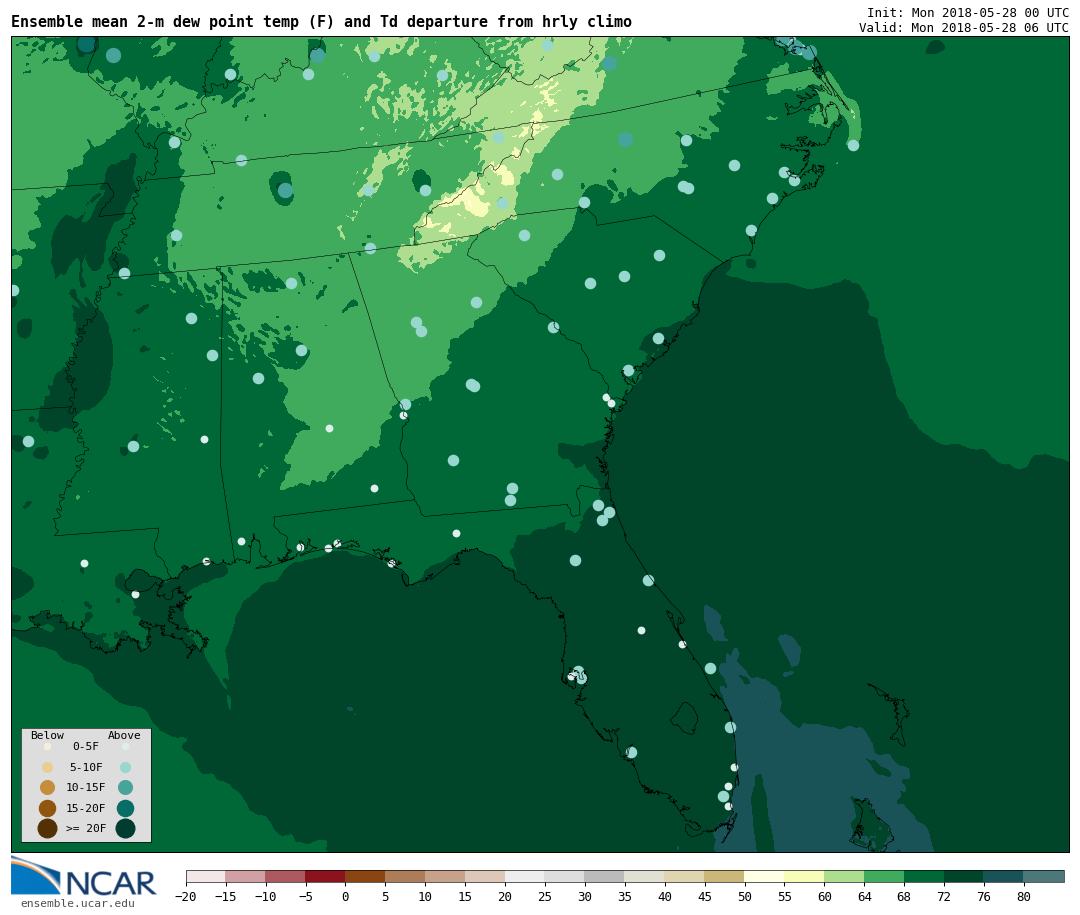This screenshot has height=915, width=1080.
Task: Click the '0-5F' legend label
Action: pyautogui.click(x=86, y=746)
